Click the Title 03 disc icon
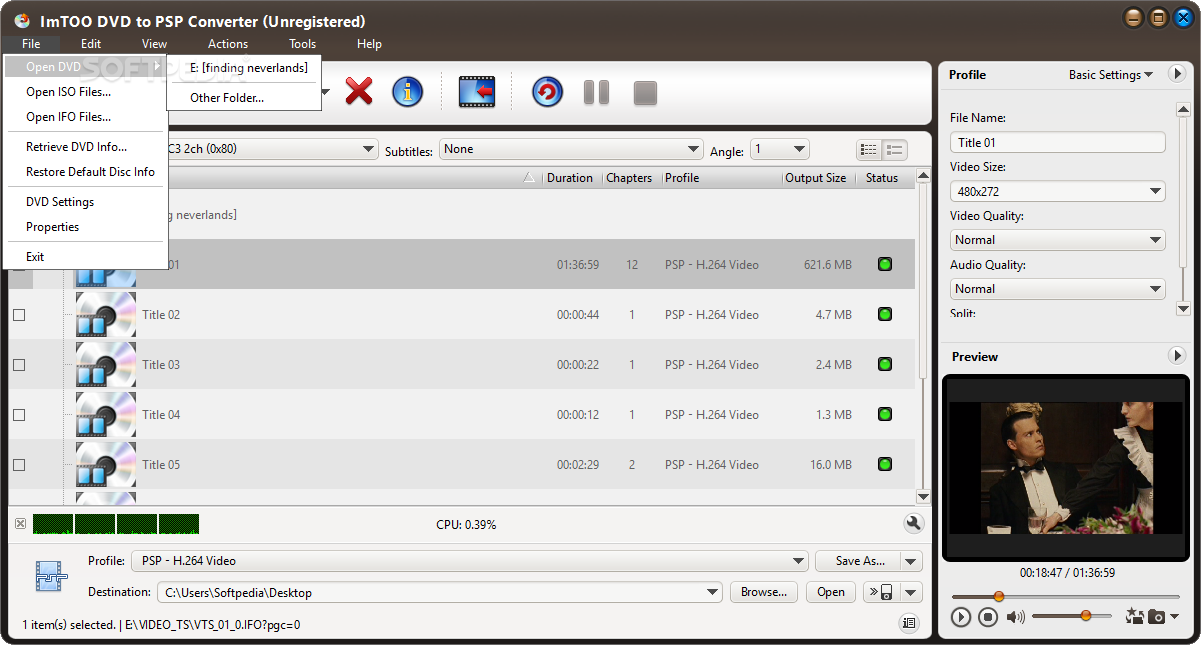This screenshot has height=645, width=1201. [x=106, y=365]
